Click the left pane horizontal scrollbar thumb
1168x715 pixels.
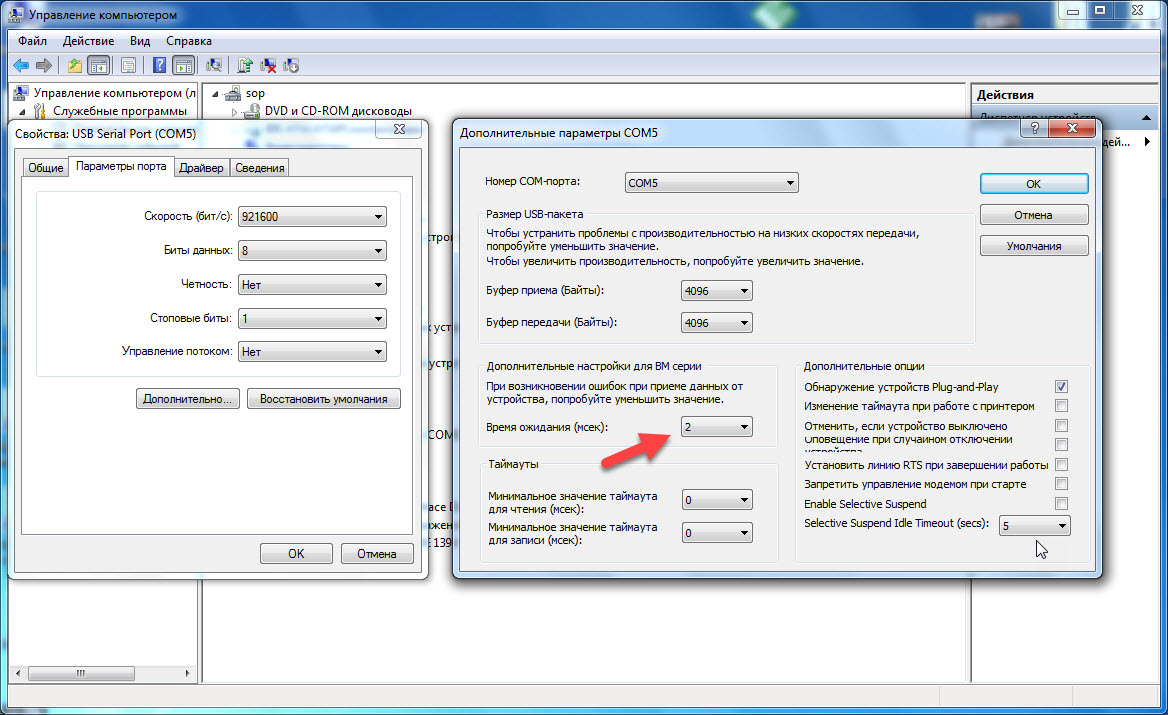81,673
